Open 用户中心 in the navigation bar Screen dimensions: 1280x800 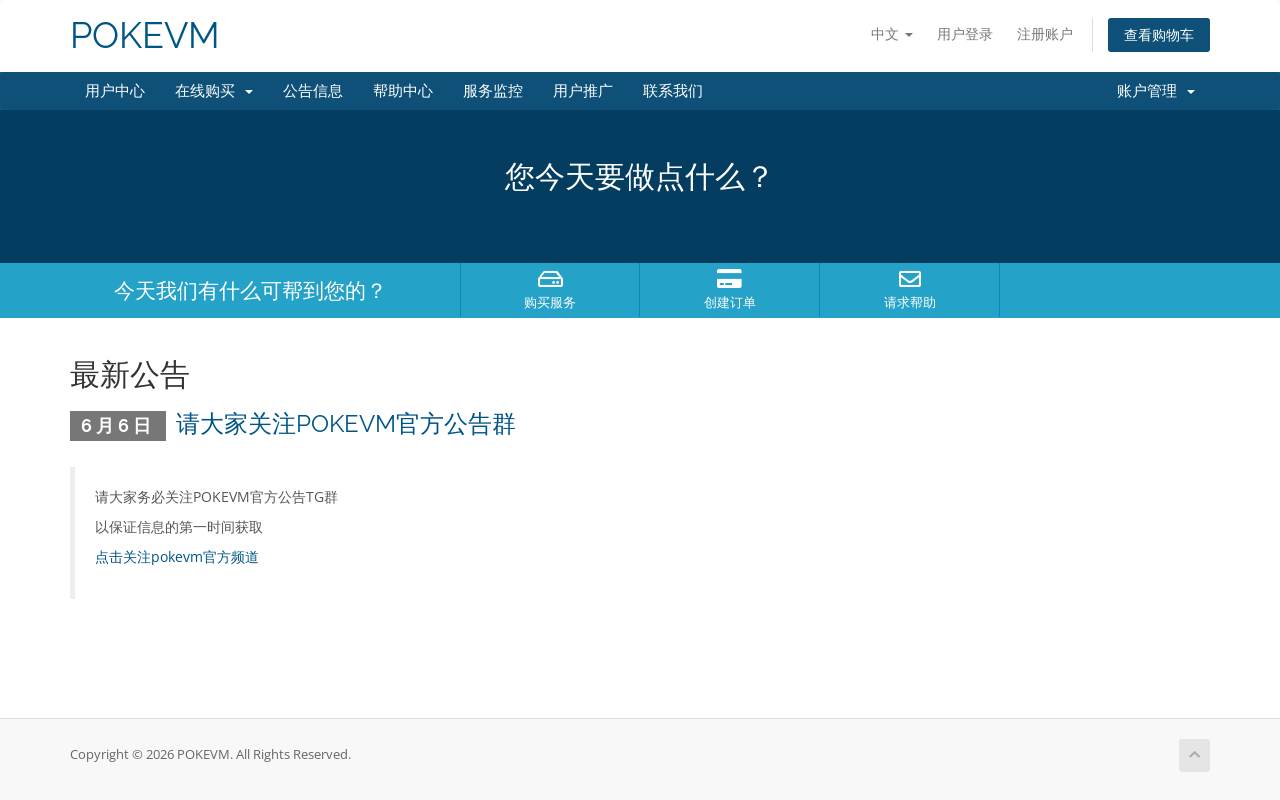(115, 91)
